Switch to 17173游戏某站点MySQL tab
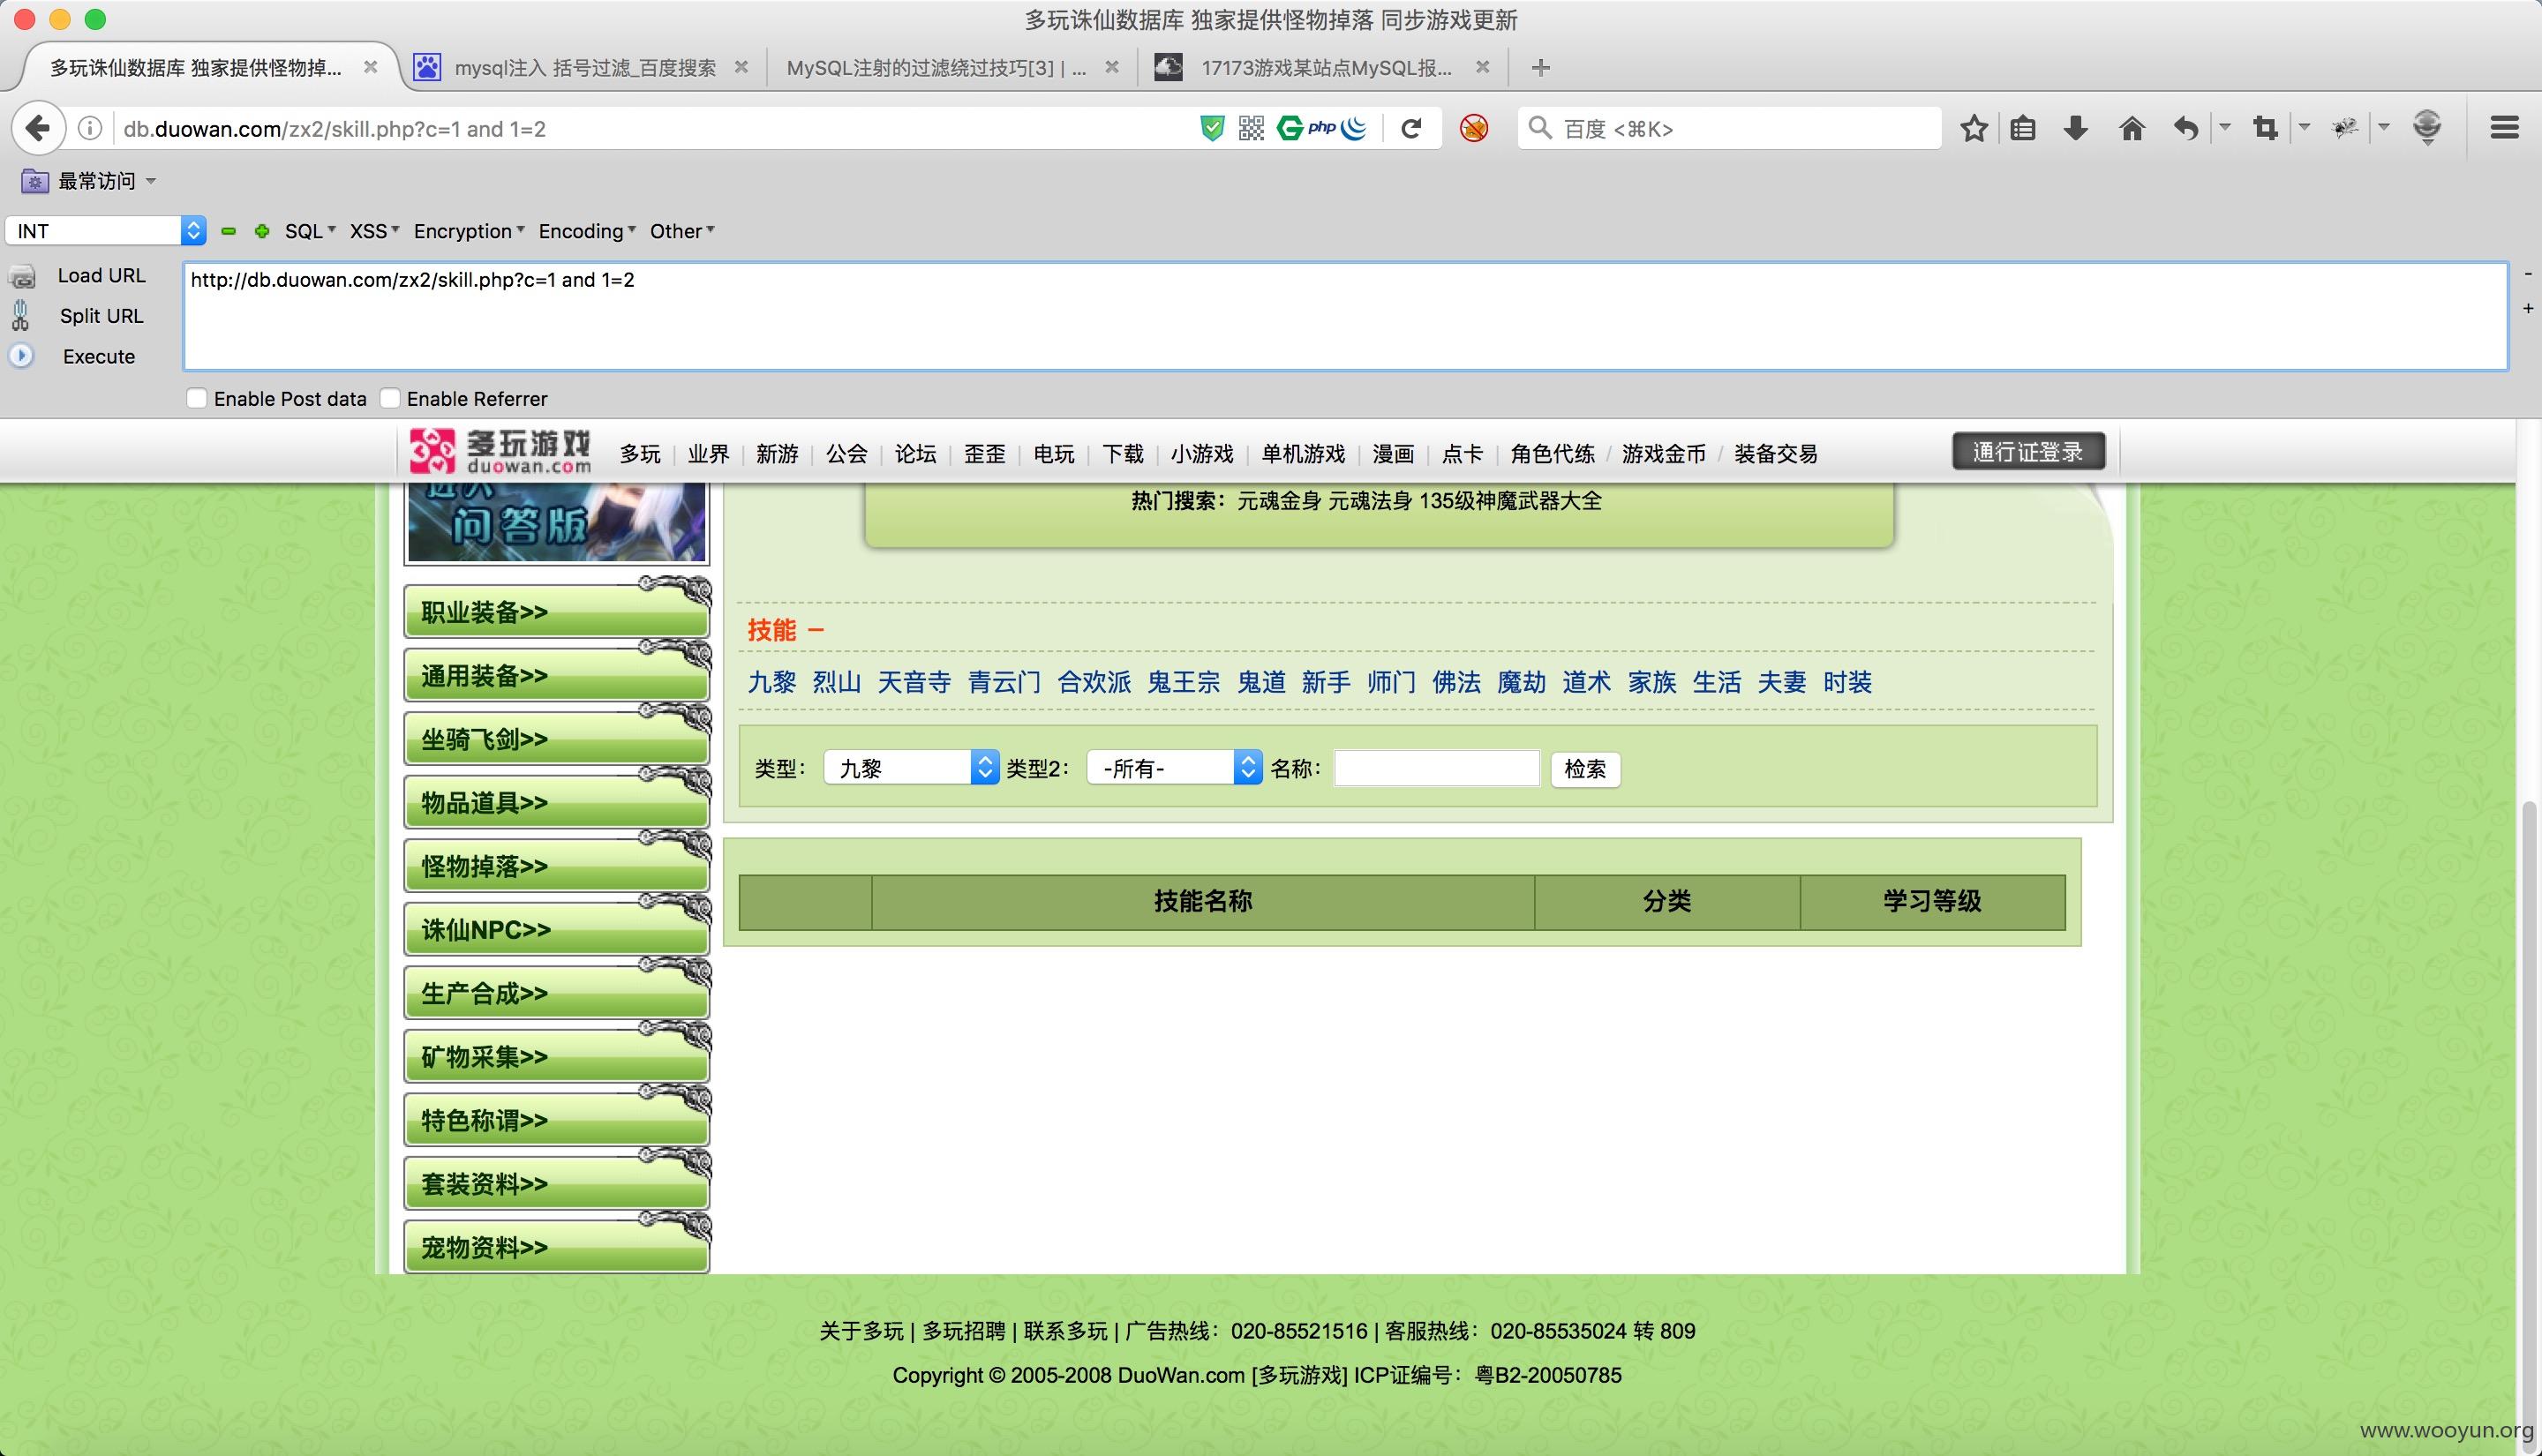 [x=1326, y=67]
